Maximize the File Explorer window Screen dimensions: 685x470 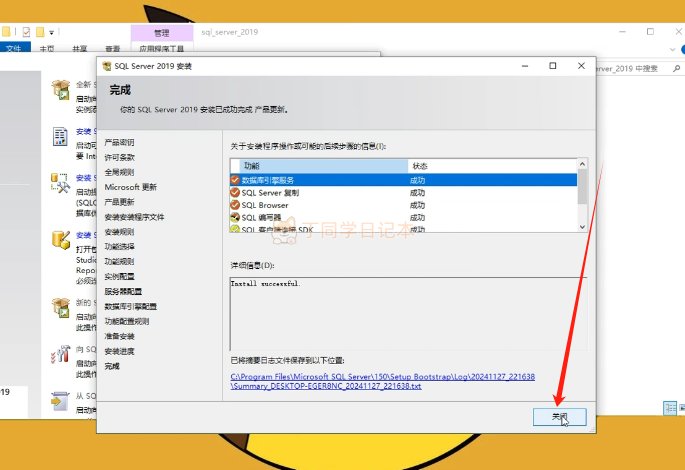(650, 31)
